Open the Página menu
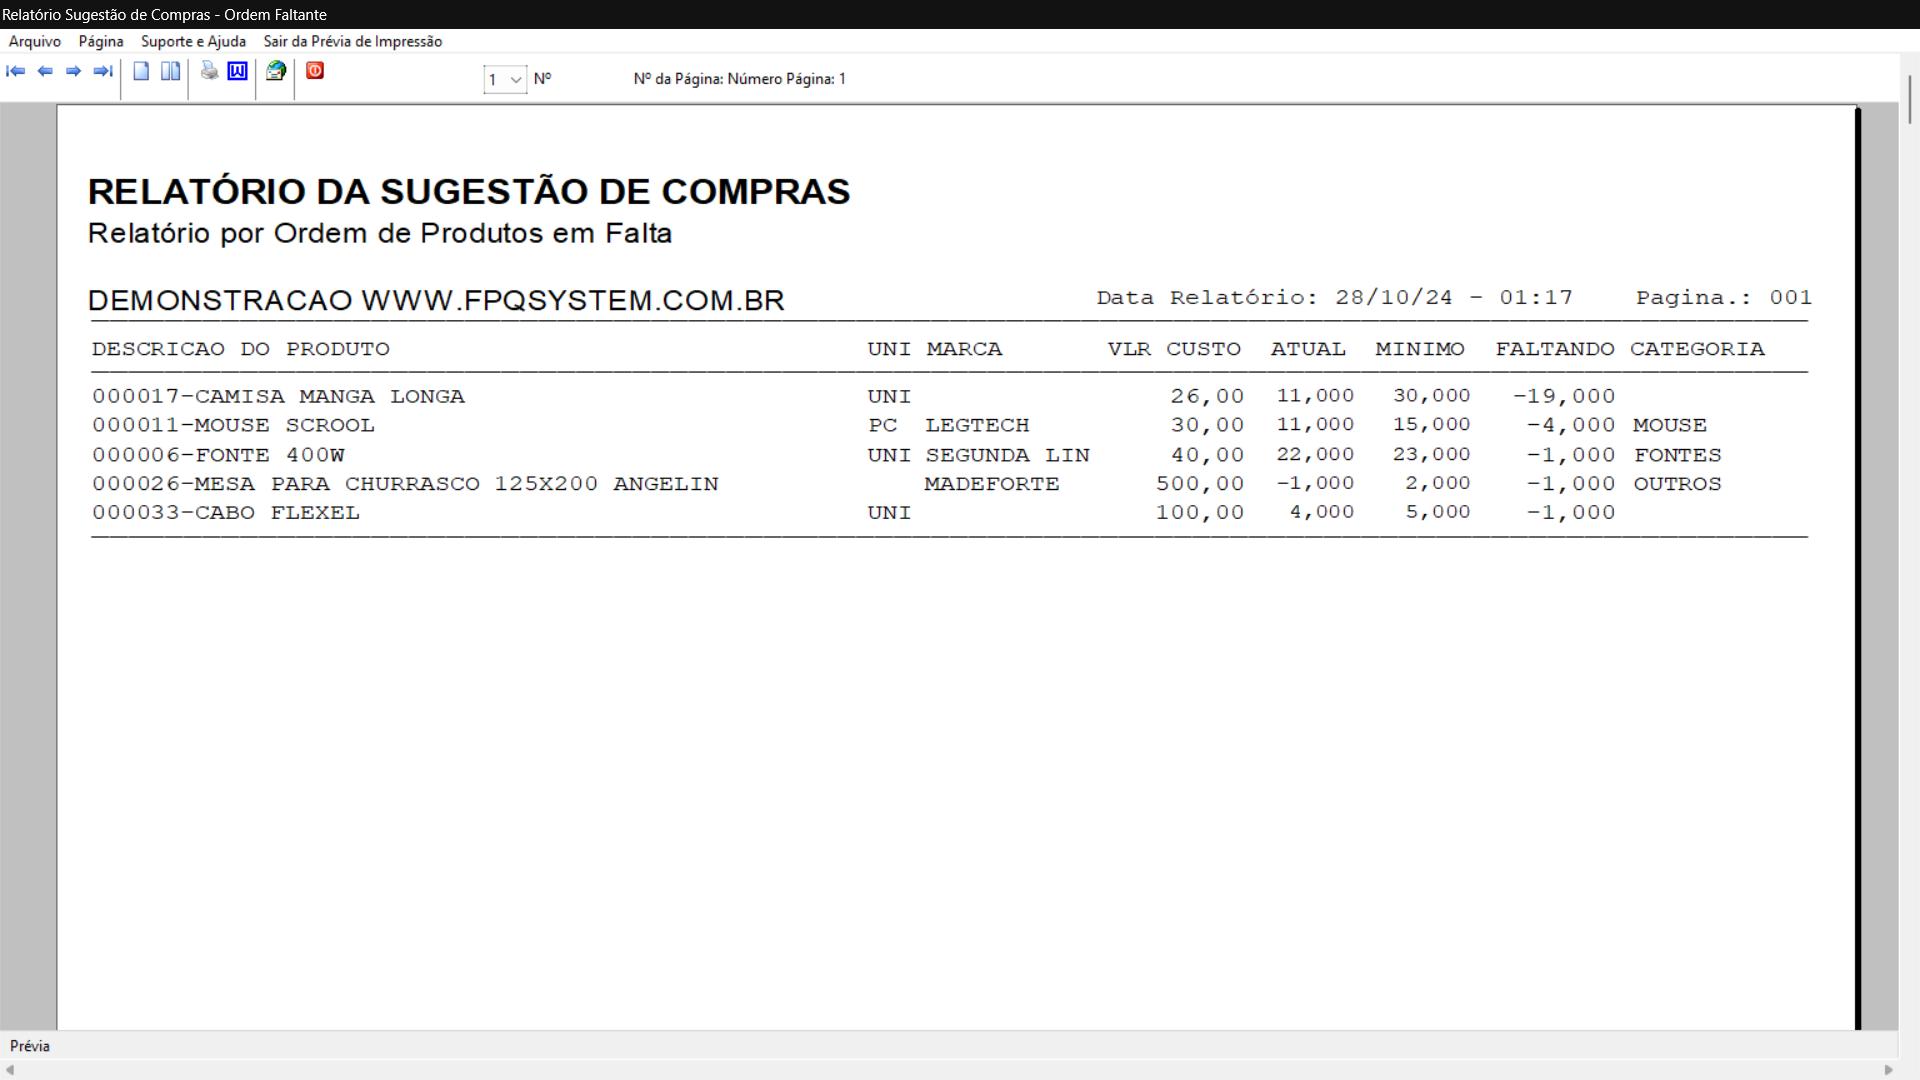This screenshot has width=1920, height=1080. point(101,41)
